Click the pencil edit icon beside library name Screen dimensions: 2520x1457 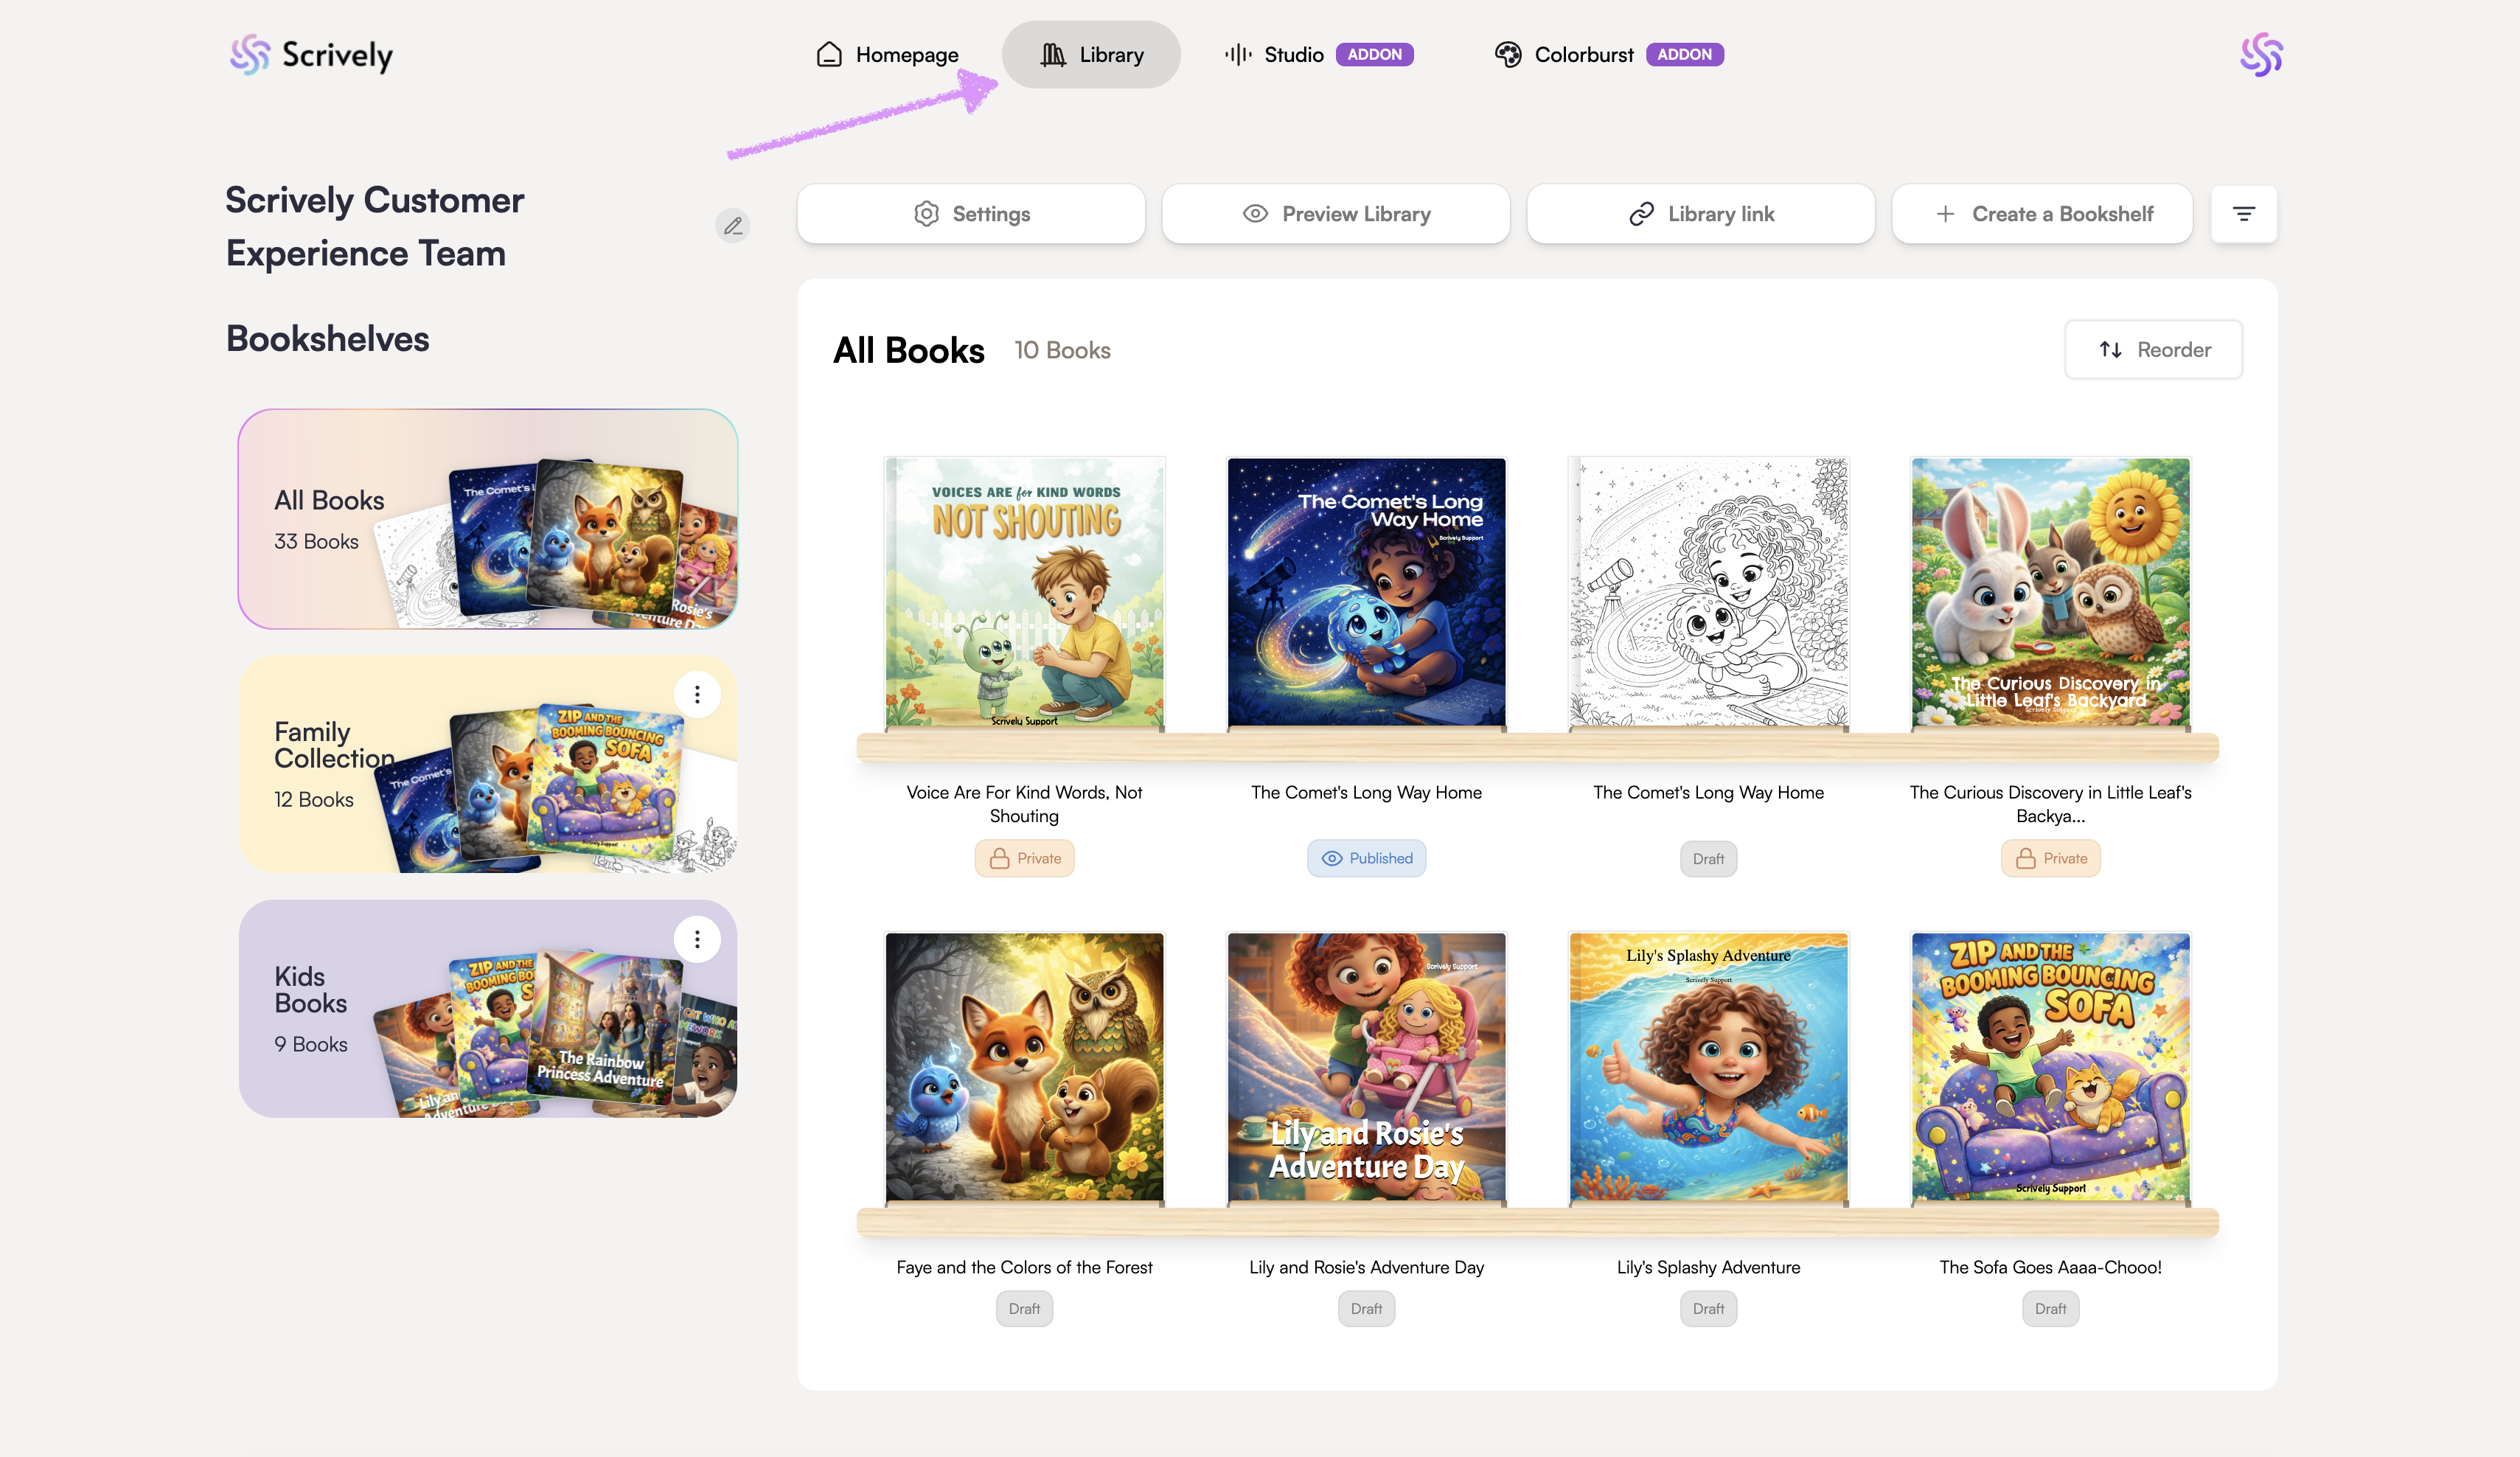pos(733,226)
